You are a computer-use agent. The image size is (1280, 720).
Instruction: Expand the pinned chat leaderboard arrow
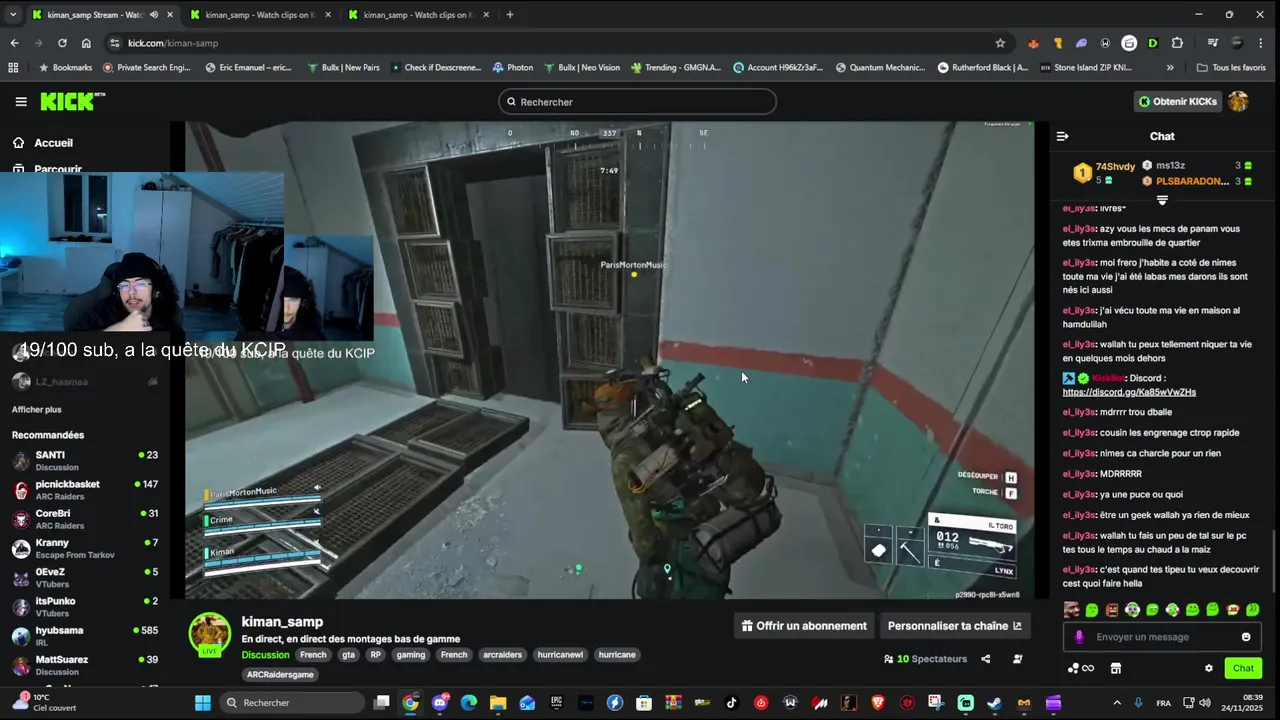point(1162,200)
